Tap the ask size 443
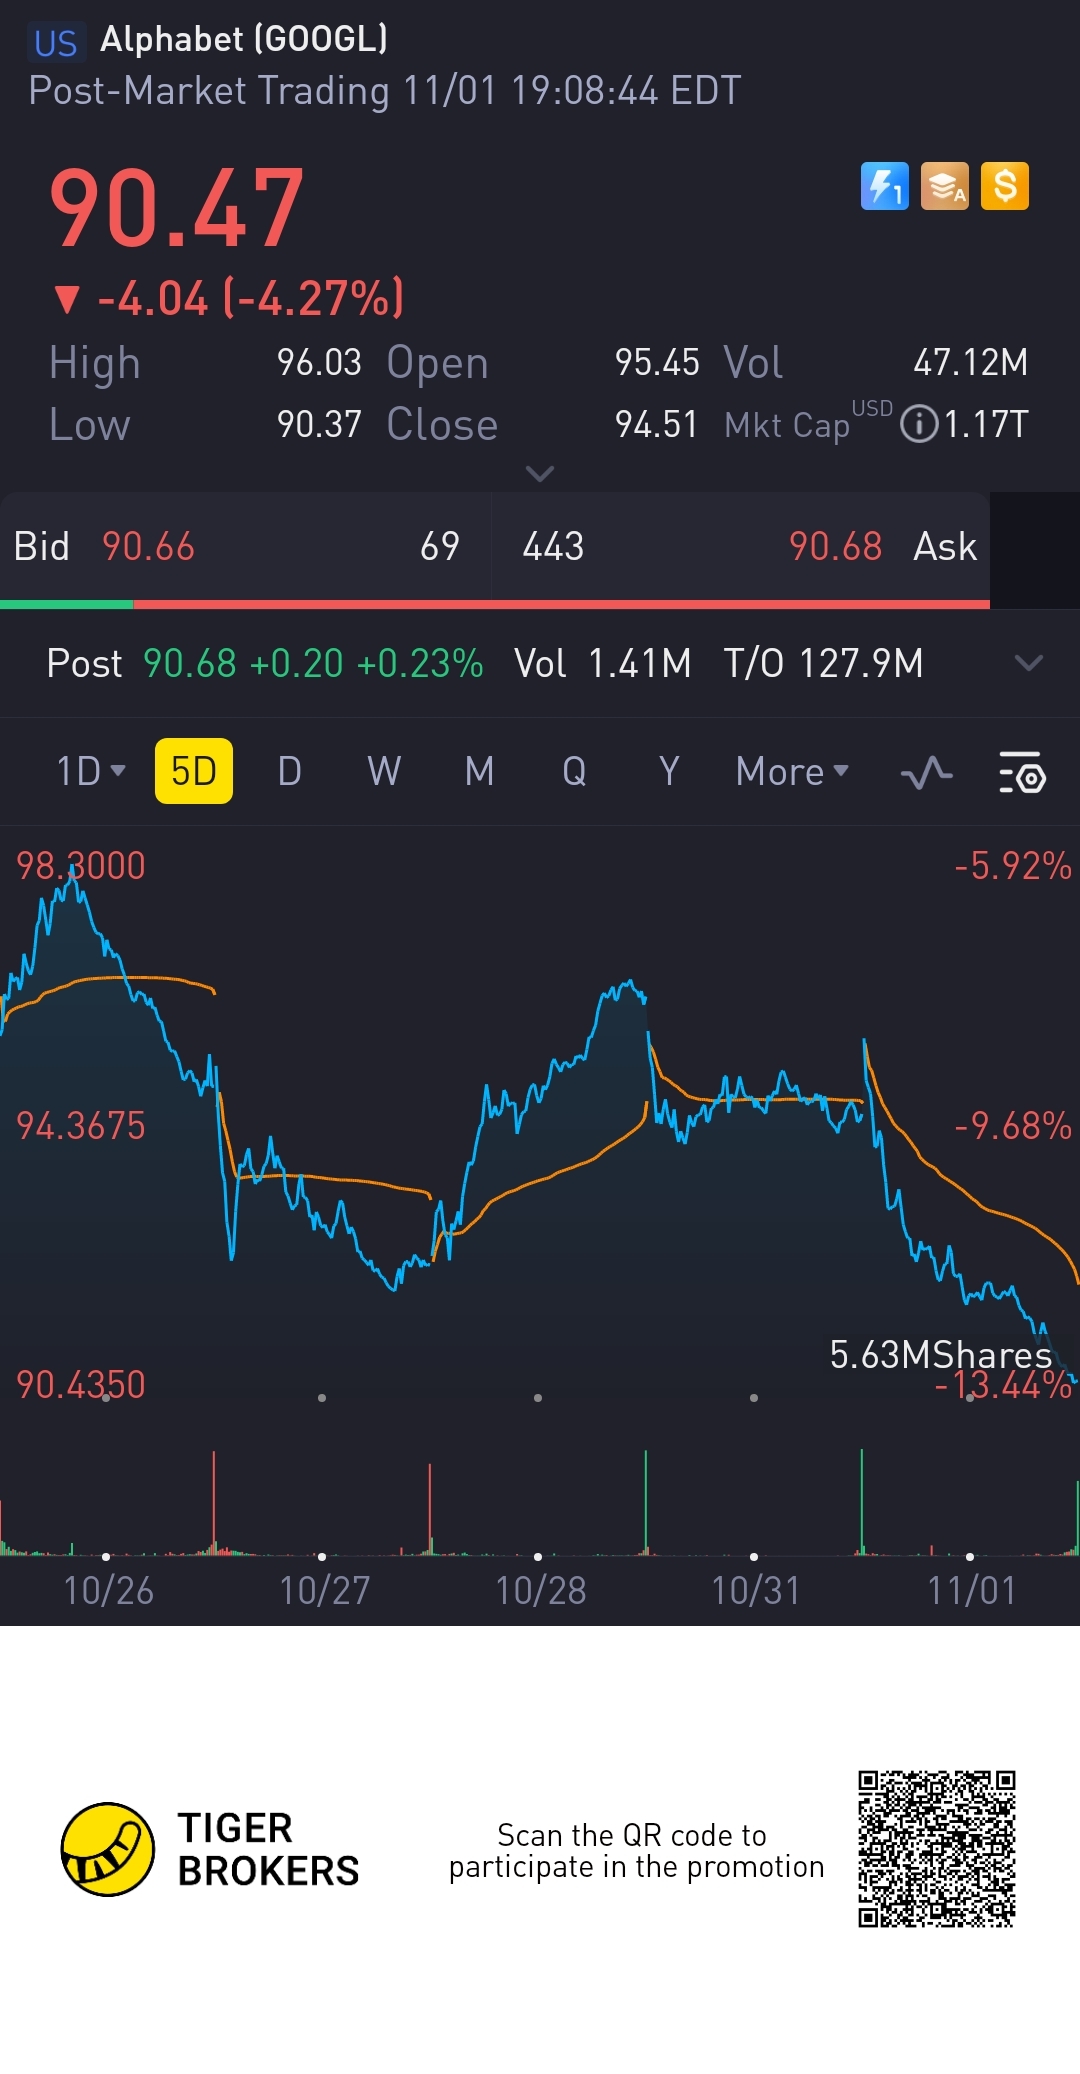Image resolution: width=1080 pixels, height=2074 pixels. [553, 547]
